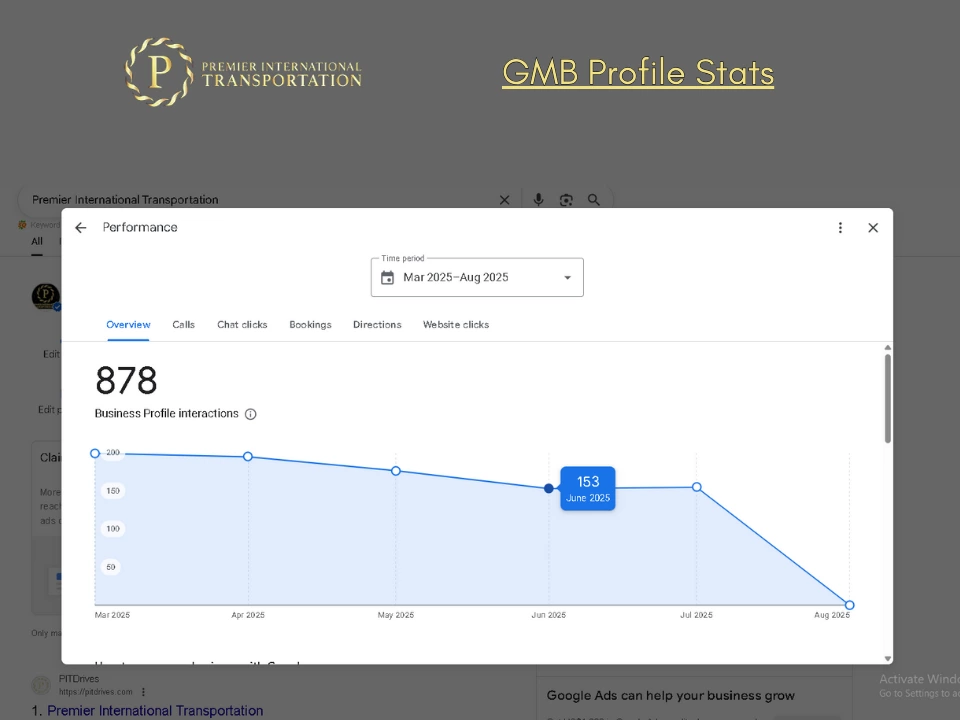Click the 200 y-axis label
This screenshot has height=720, width=960.
[x=113, y=452]
